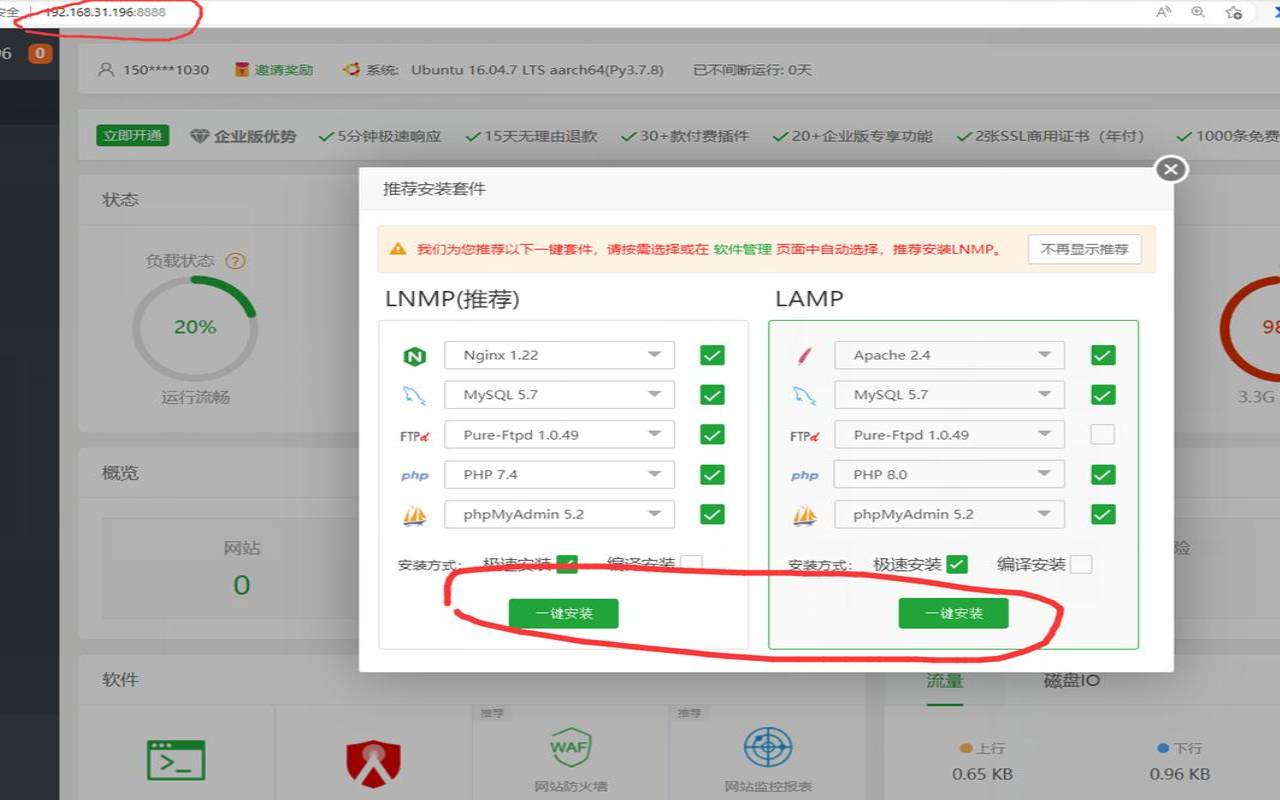Open LAMP Pure-Ftpd 1.0.49 dropdown
Viewport: 1280px width, 800px height.
[950, 435]
